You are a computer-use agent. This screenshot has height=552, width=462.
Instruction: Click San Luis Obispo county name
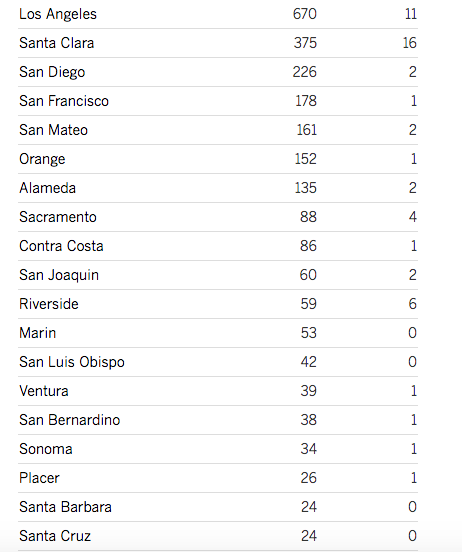pos(72,362)
